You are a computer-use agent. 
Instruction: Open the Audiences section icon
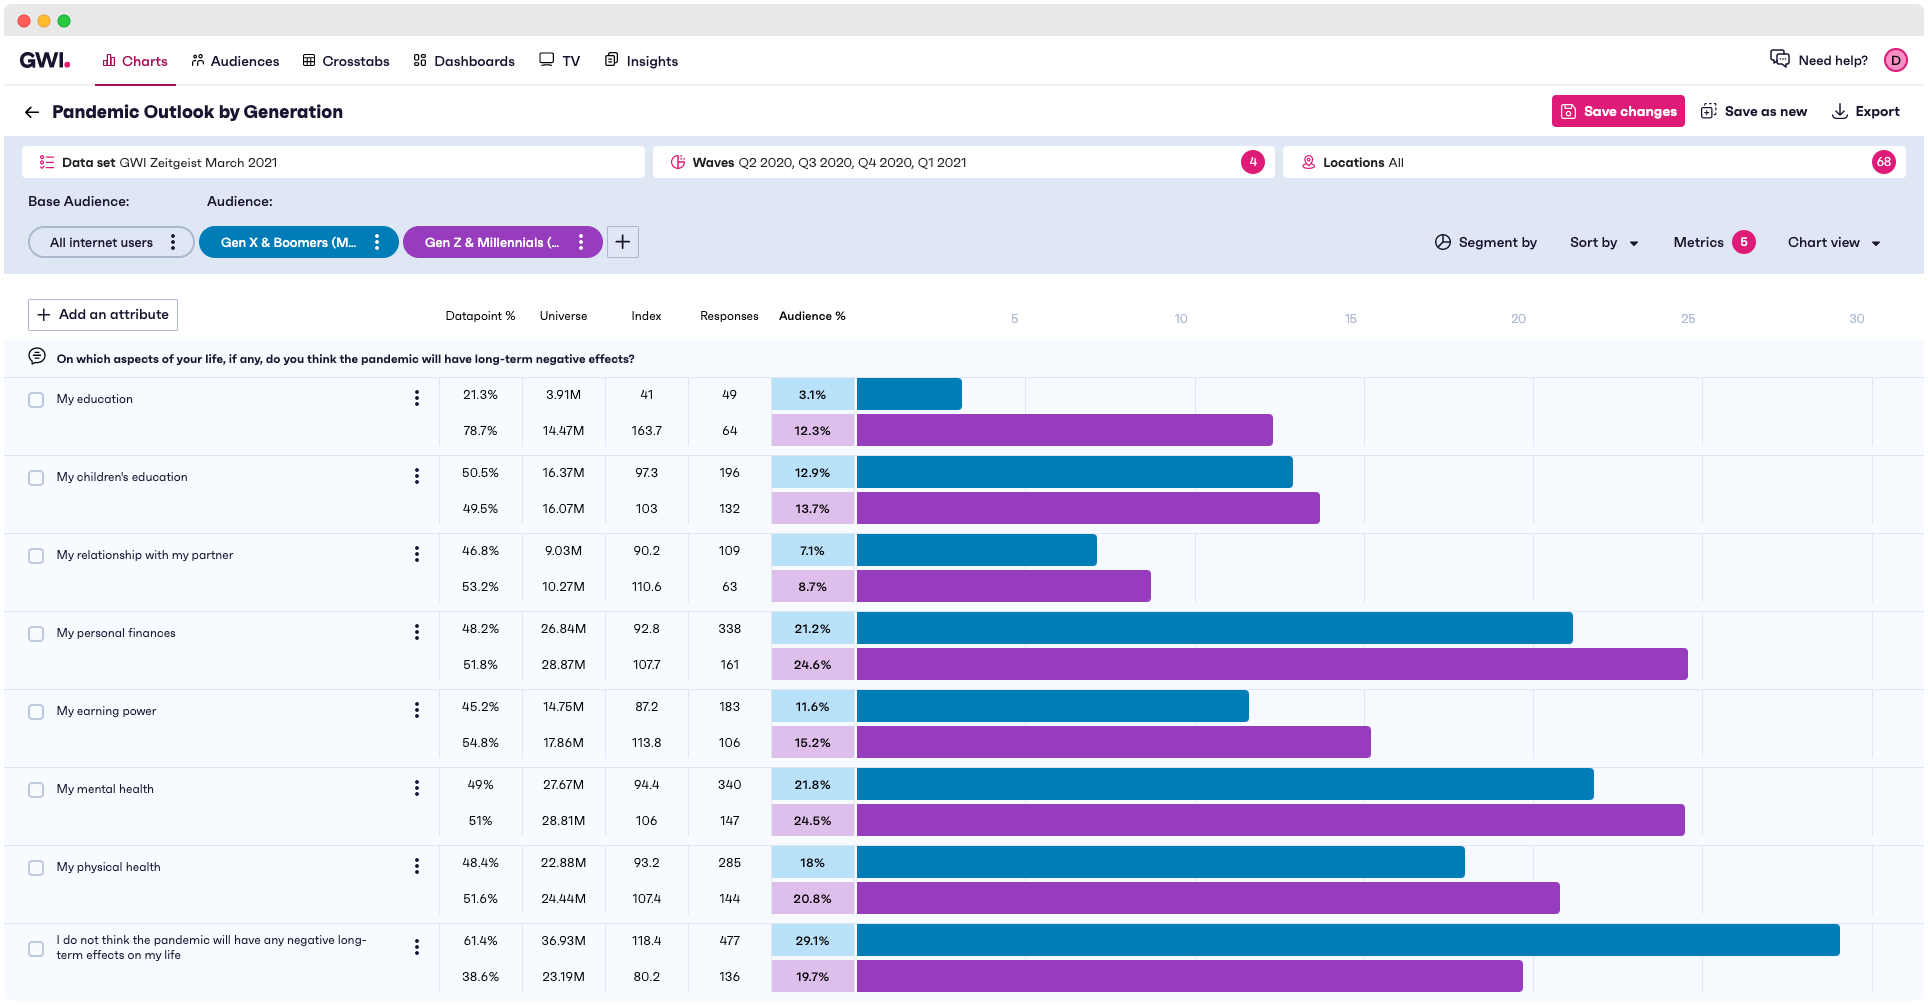pos(197,60)
